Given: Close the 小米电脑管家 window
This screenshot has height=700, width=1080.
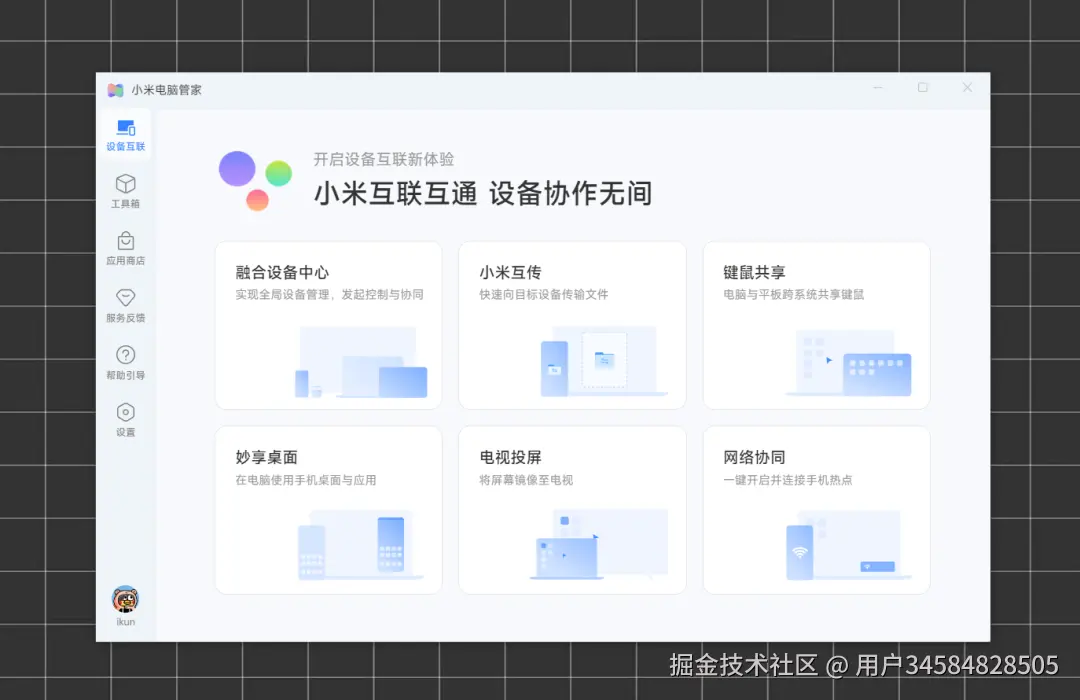Looking at the screenshot, I should tap(967, 88).
